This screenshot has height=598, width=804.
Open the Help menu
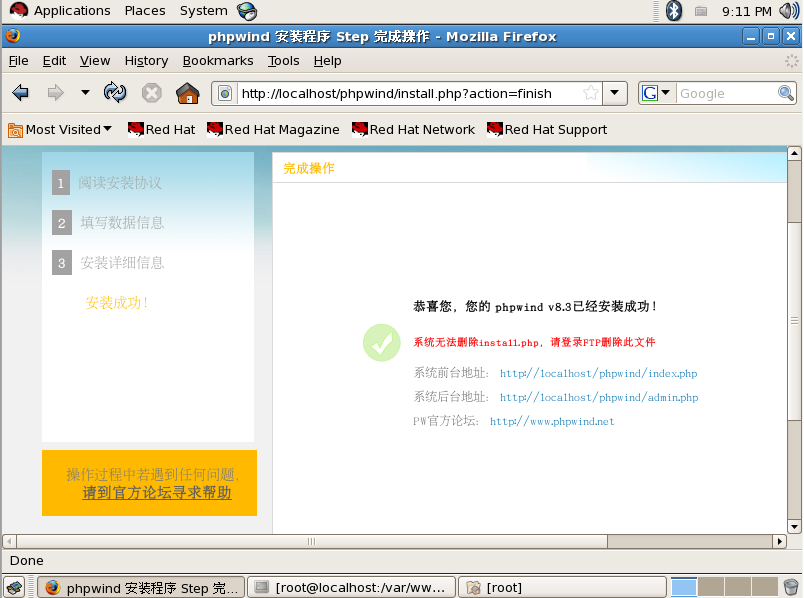click(x=328, y=61)
